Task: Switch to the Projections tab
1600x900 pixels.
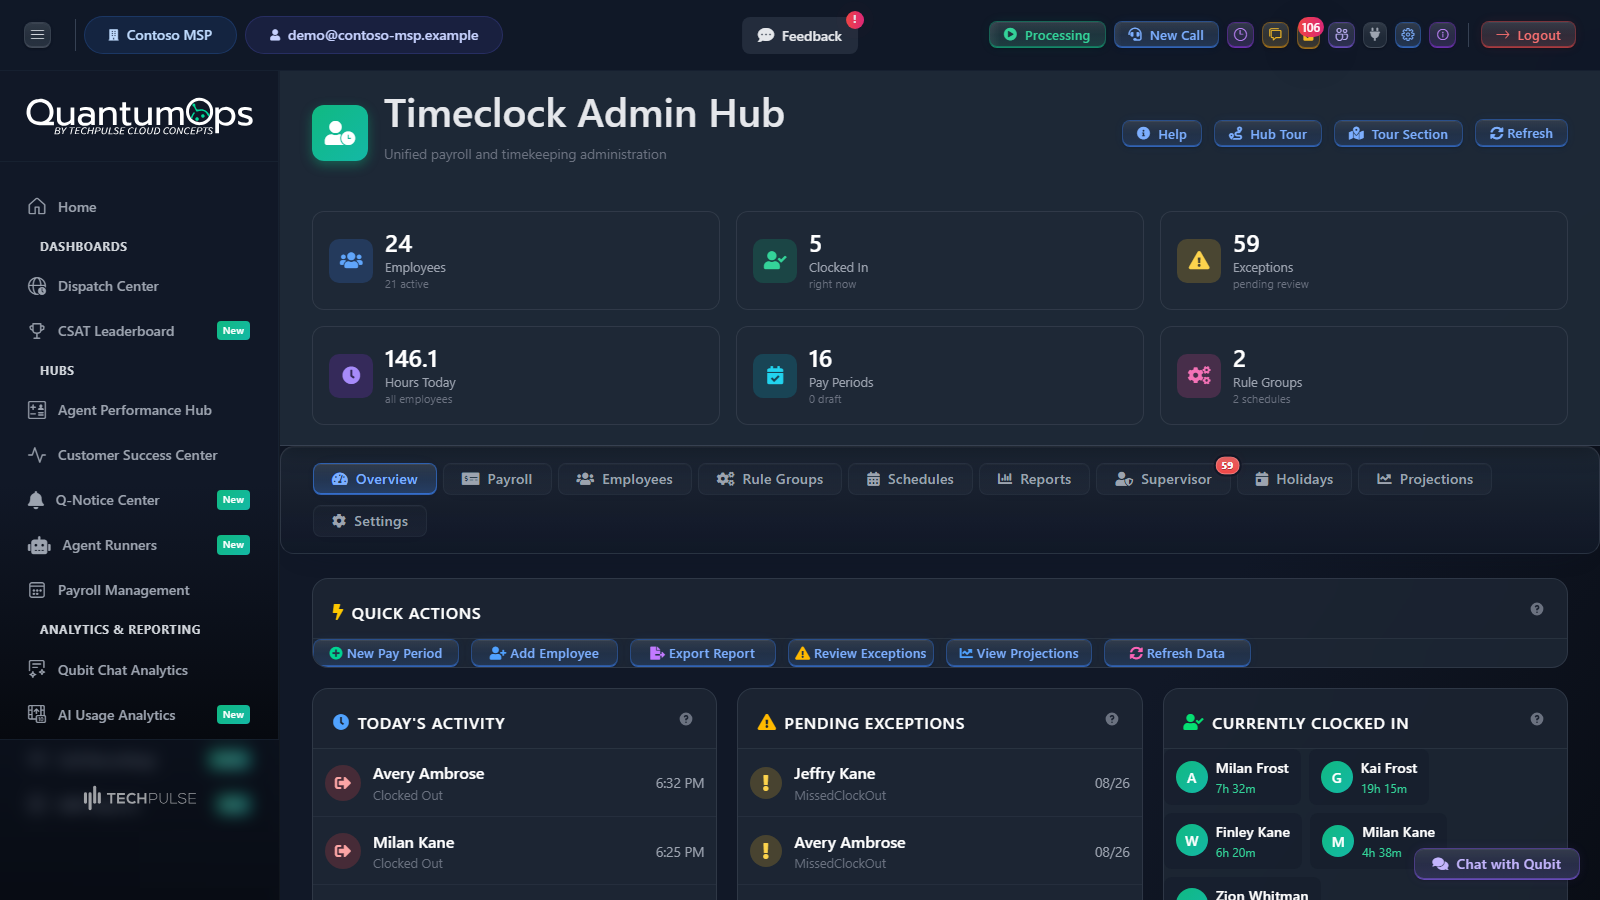Action: click(1425, 479)
